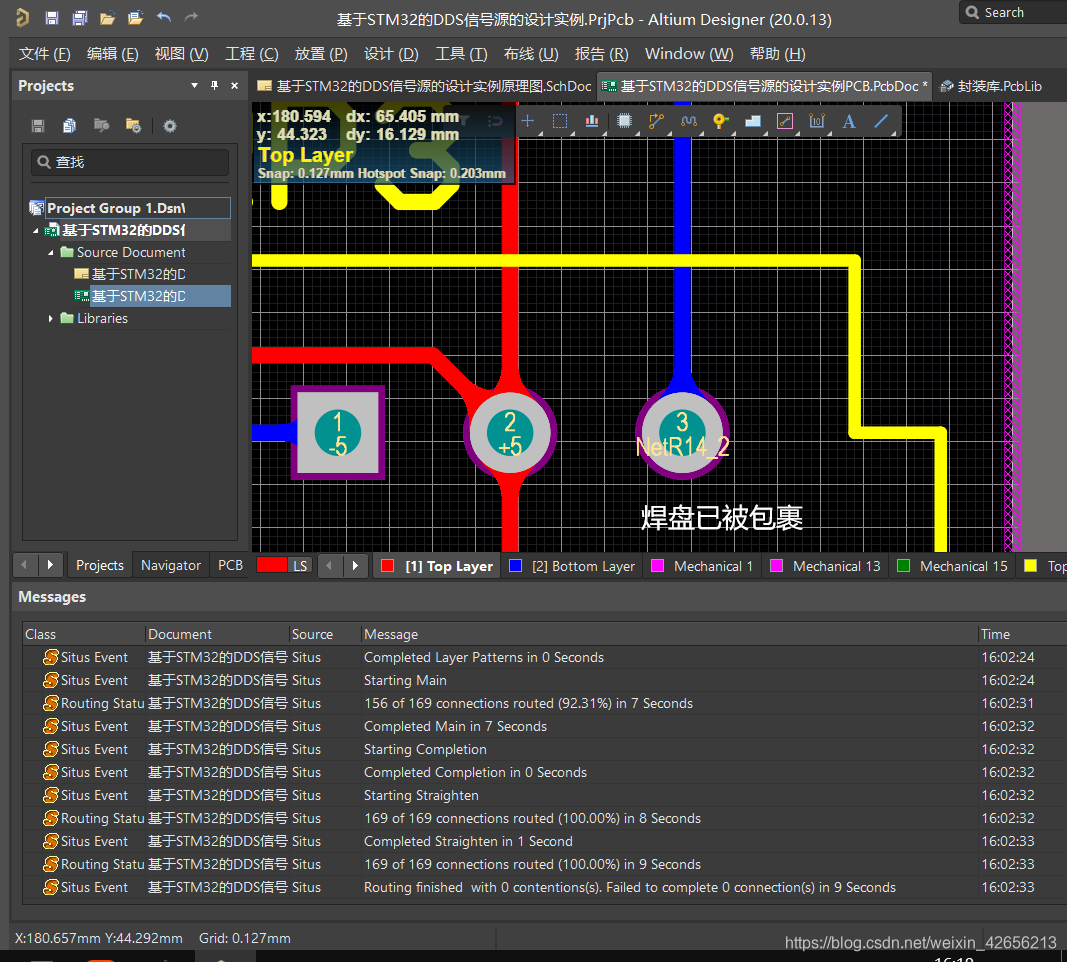This screenshot has height=962, width=1067.
Task: Select the dashed selection rectangle tool
Action: (x=560, y=122)
